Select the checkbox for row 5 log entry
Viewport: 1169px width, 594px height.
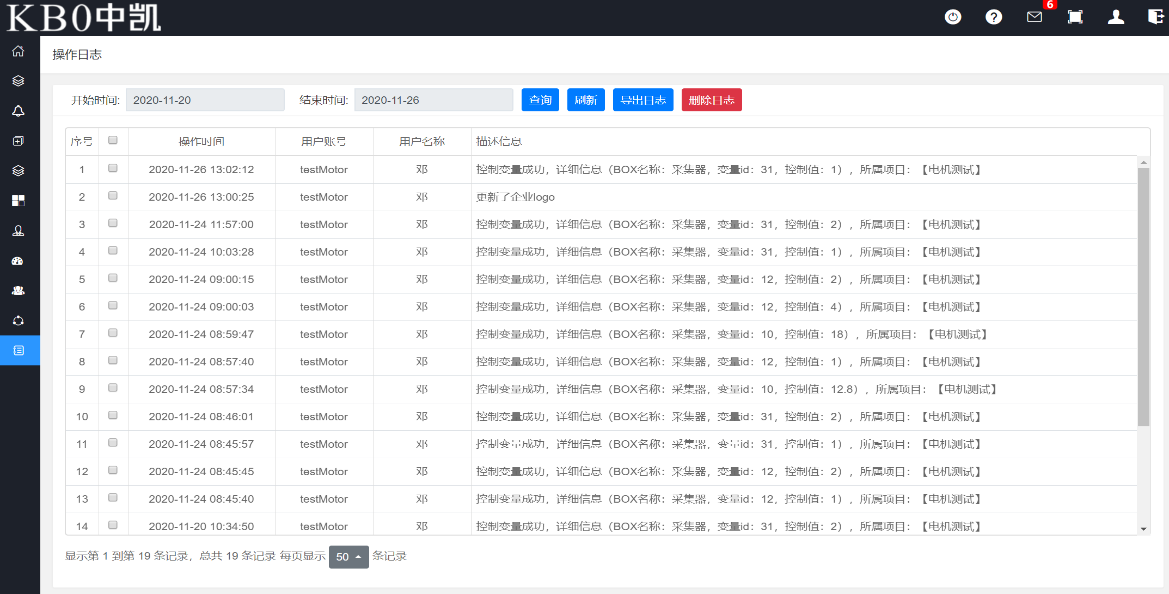[x=113, y=279]
